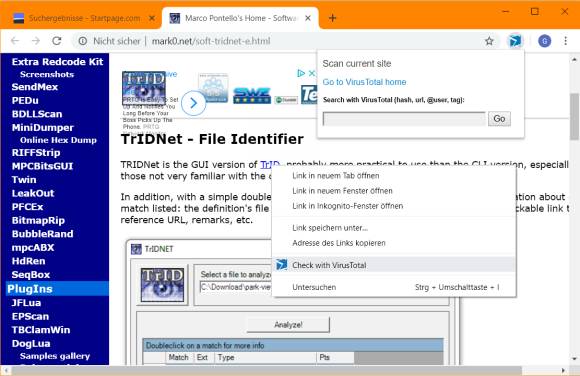Click the TrID eye logo in TrIDNET window
Image resolution: width=580 pixels, height=376 pixels.
(162, 285)
